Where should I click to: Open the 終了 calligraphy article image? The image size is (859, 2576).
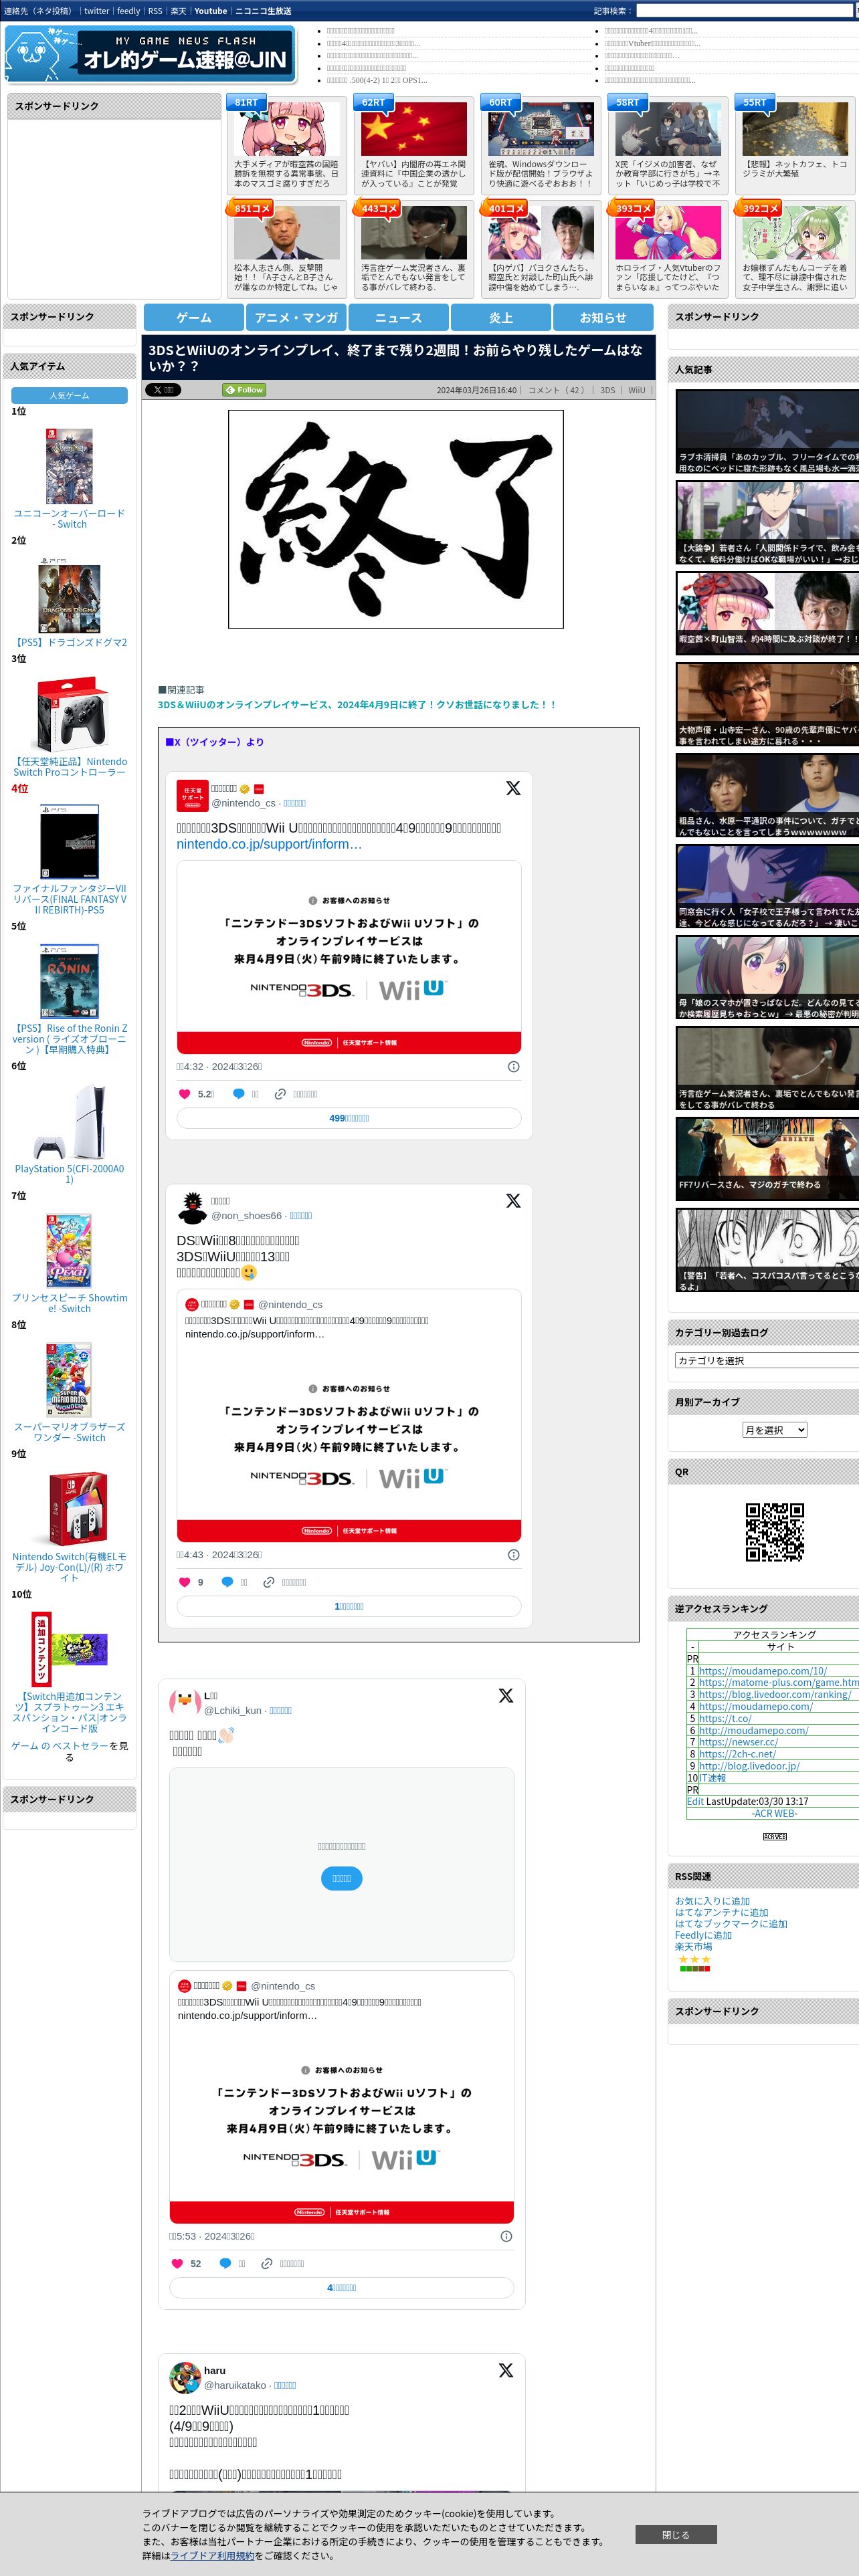(x=395, y=519)
